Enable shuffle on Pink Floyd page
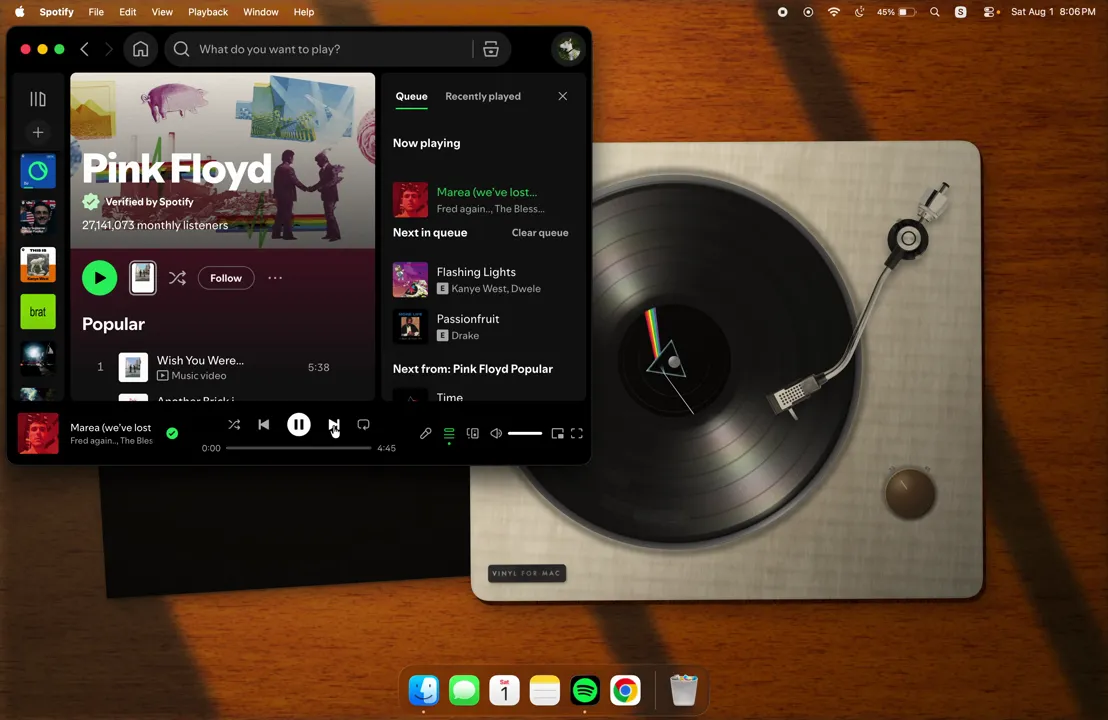Viewport: 1108px width, 720px height. click(x=177, y=278)
